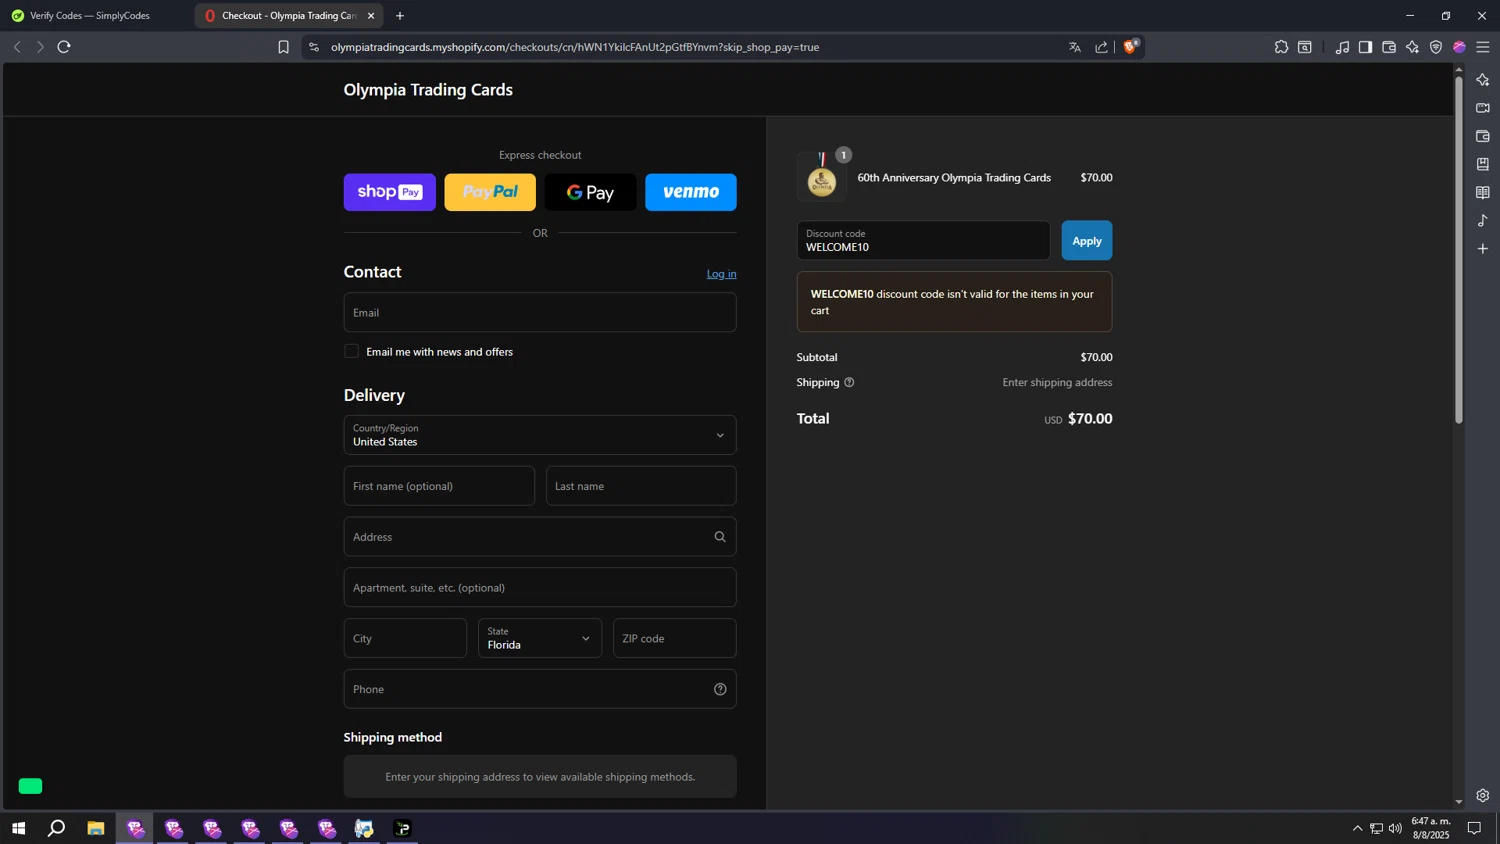Focus the Last name field
This screenshot has width=1500, height=844.
tap(641, 486)
